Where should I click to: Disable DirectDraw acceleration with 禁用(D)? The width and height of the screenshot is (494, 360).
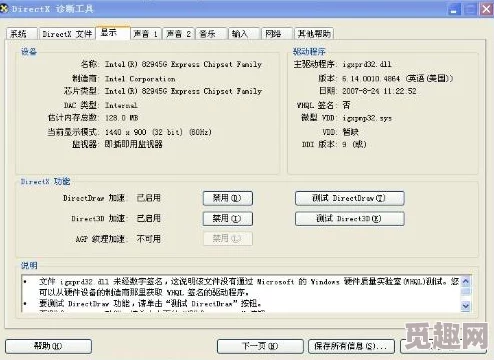(x=228, y=198)
